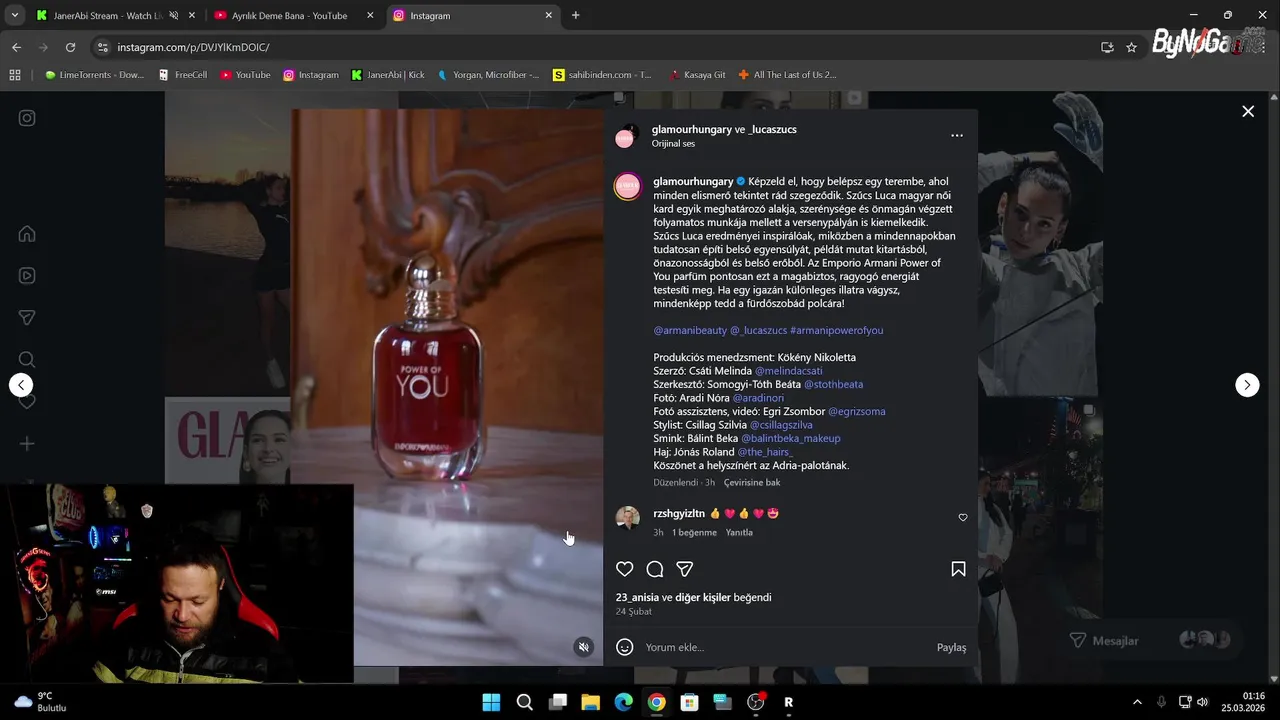Like the post with the heart icon
Screen dimensions: 1280x720
click(x=625, y=569)
